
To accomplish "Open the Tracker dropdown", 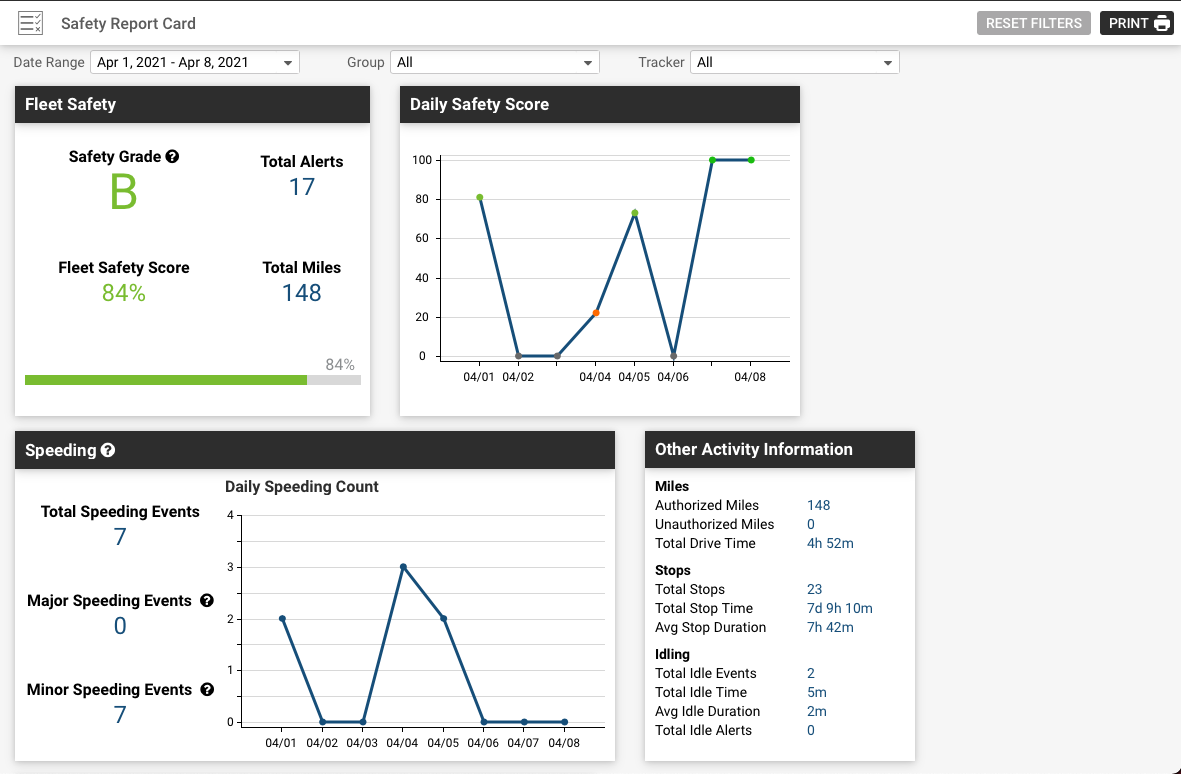I will tap(794, 61).
